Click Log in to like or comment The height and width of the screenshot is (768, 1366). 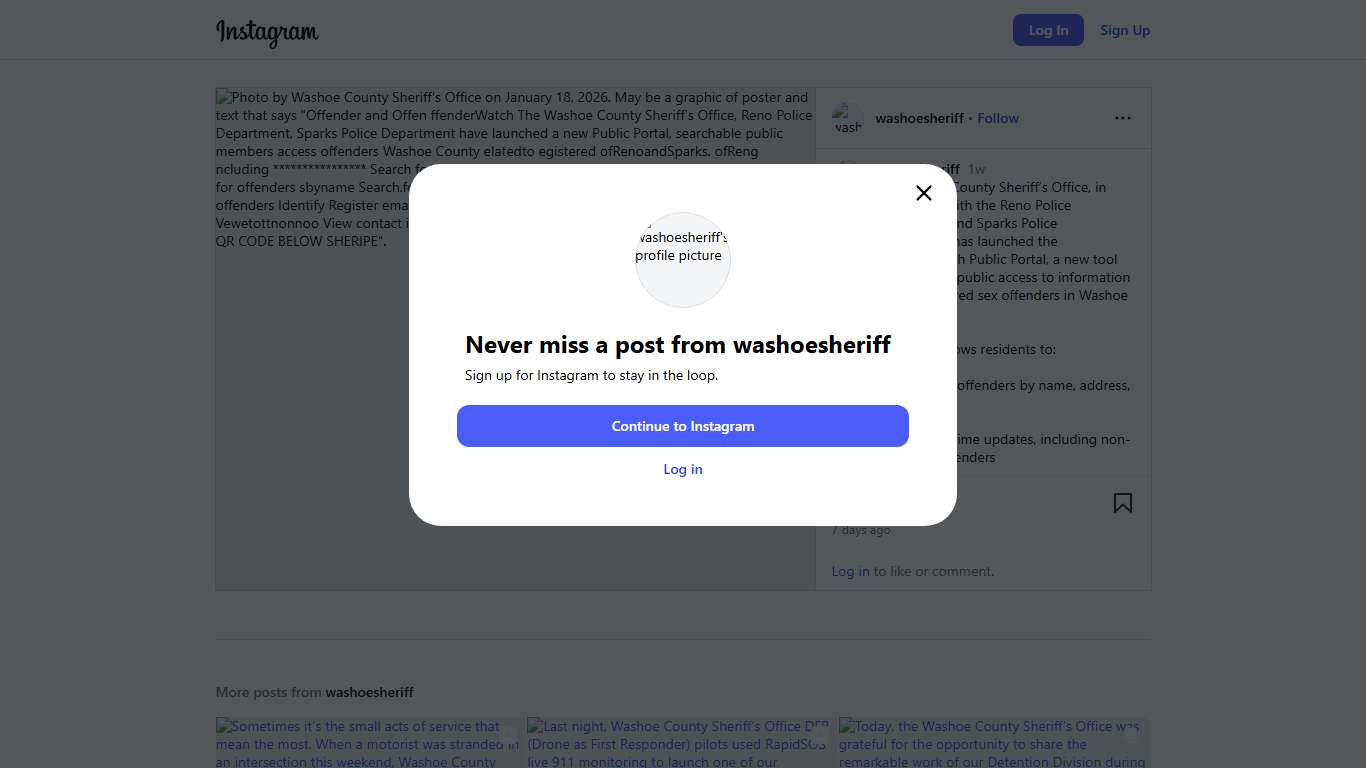(850, 571)
